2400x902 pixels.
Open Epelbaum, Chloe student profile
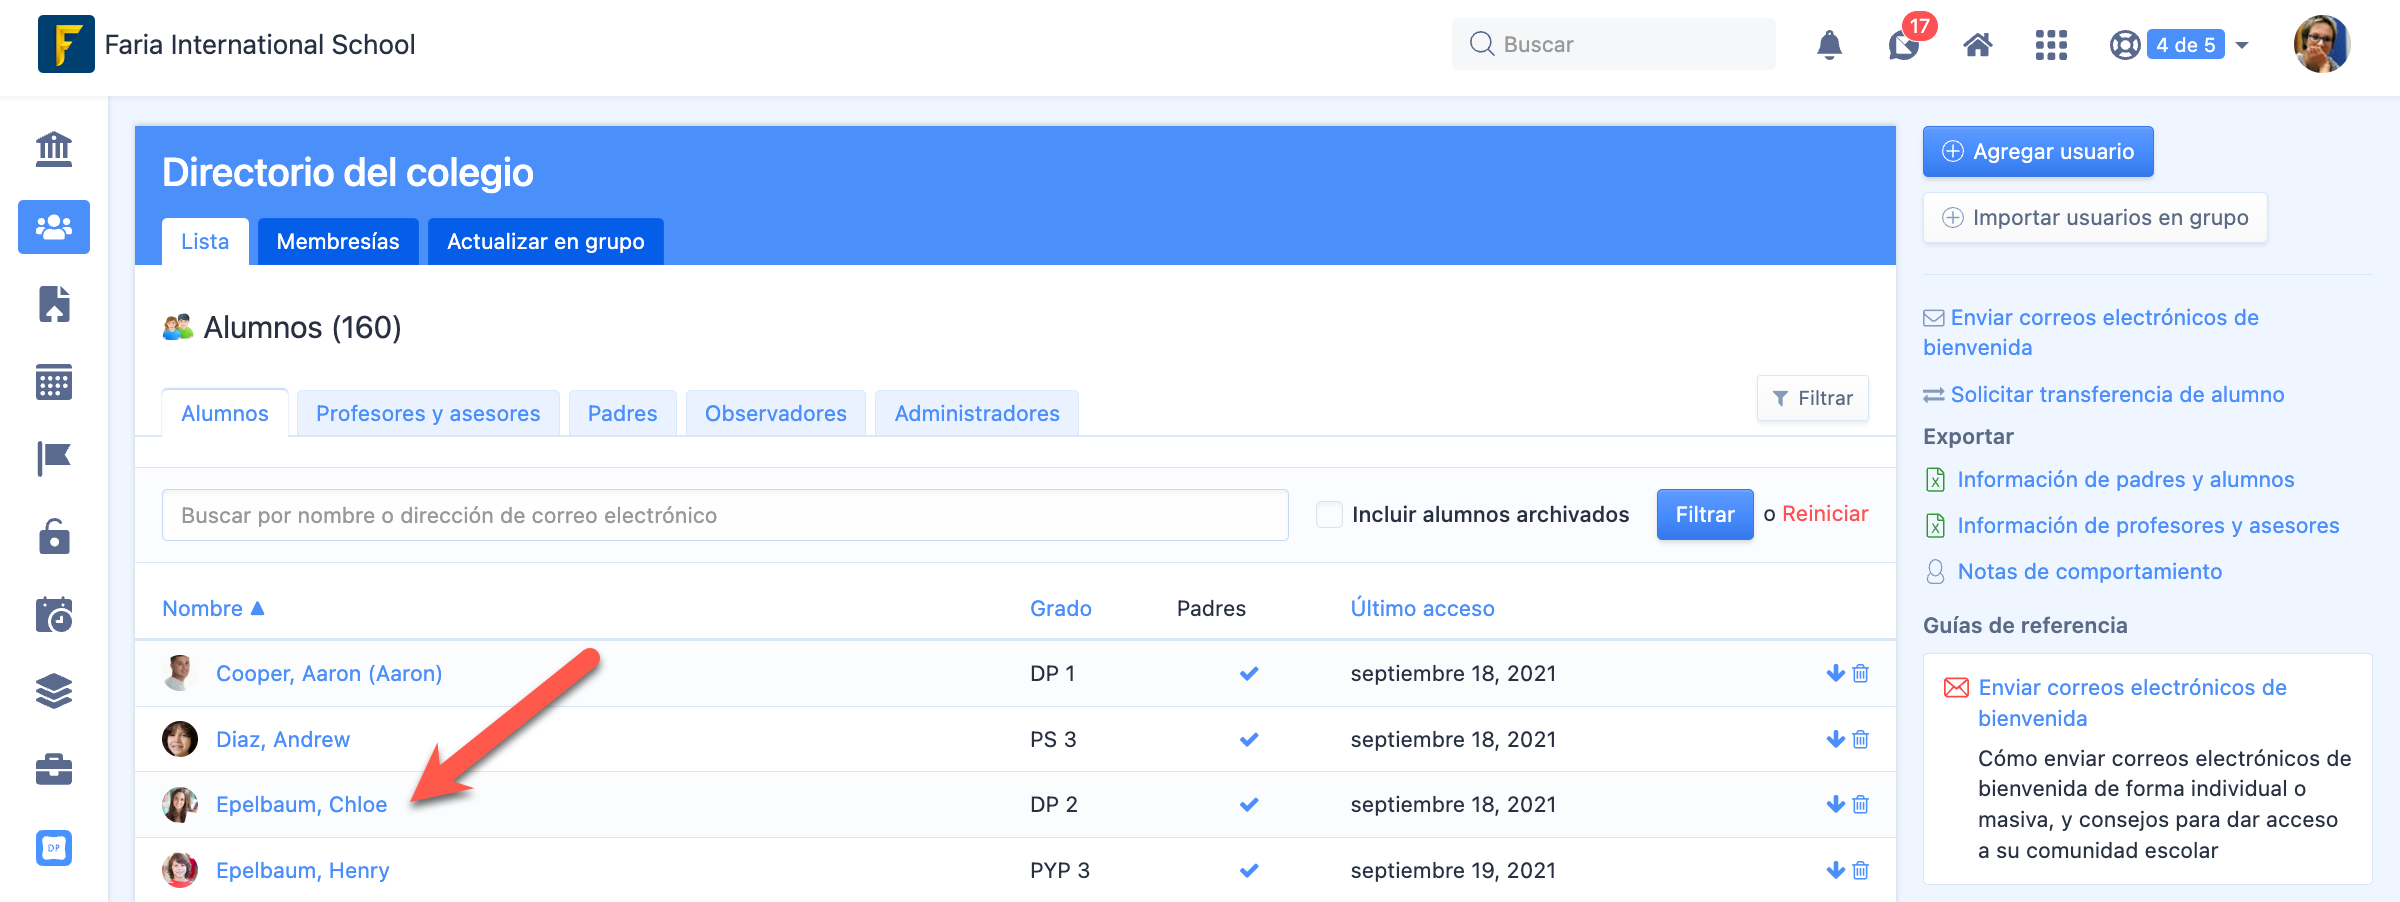[301, 805]
